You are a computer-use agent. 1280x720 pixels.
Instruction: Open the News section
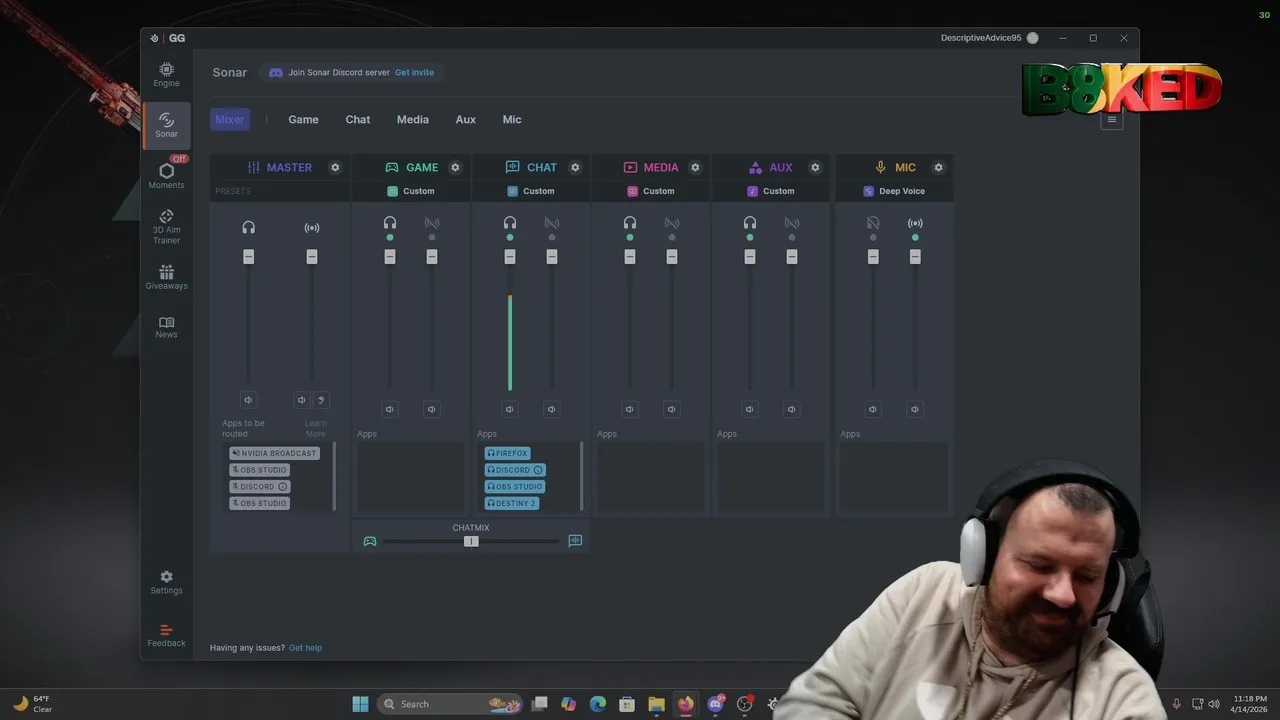pyautogui.click(x=166, y=327)
